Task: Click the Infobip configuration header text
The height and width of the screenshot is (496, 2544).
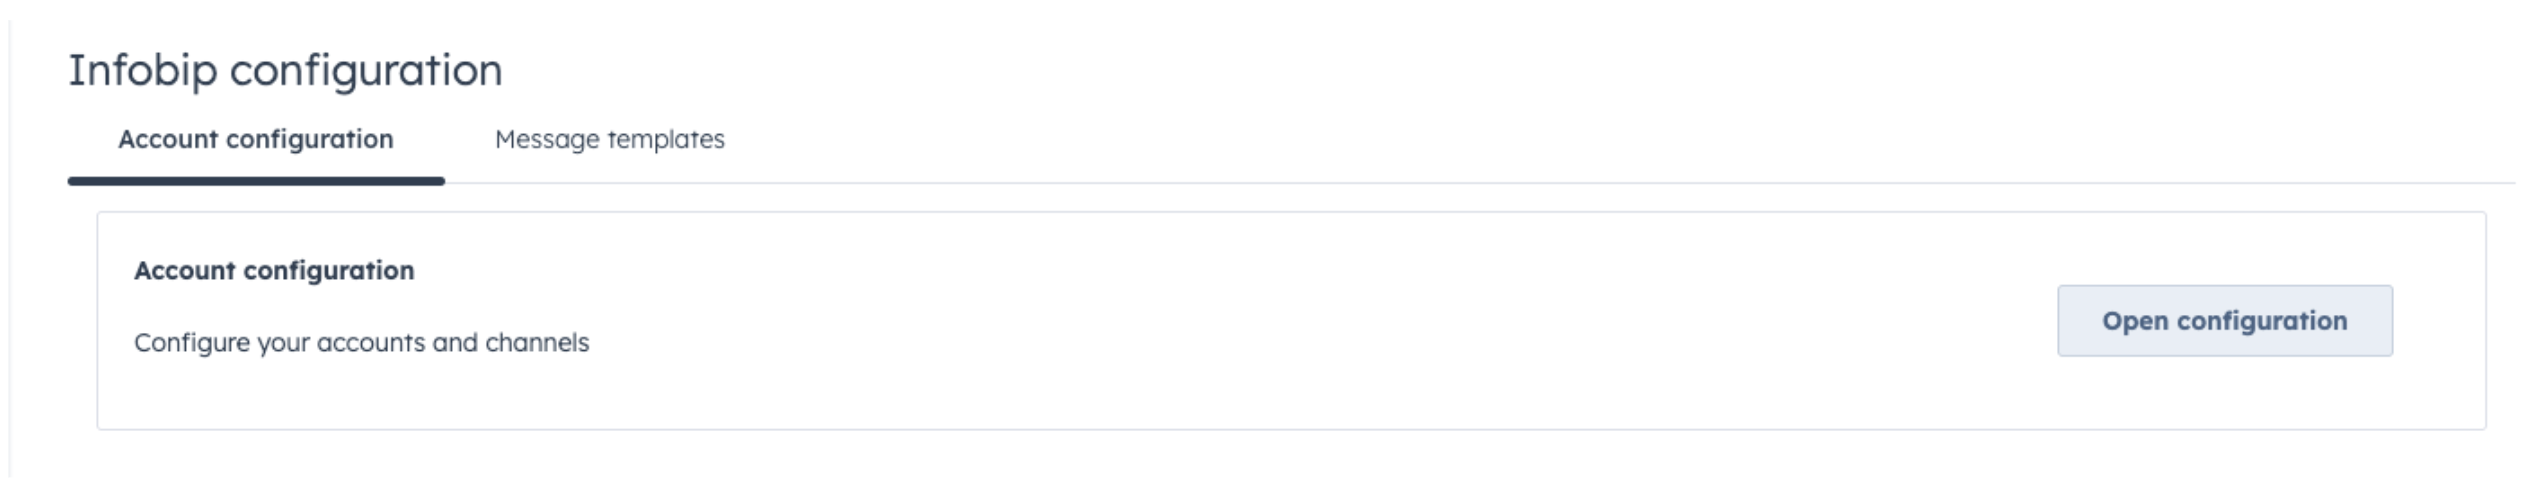Action: [285, 70]
